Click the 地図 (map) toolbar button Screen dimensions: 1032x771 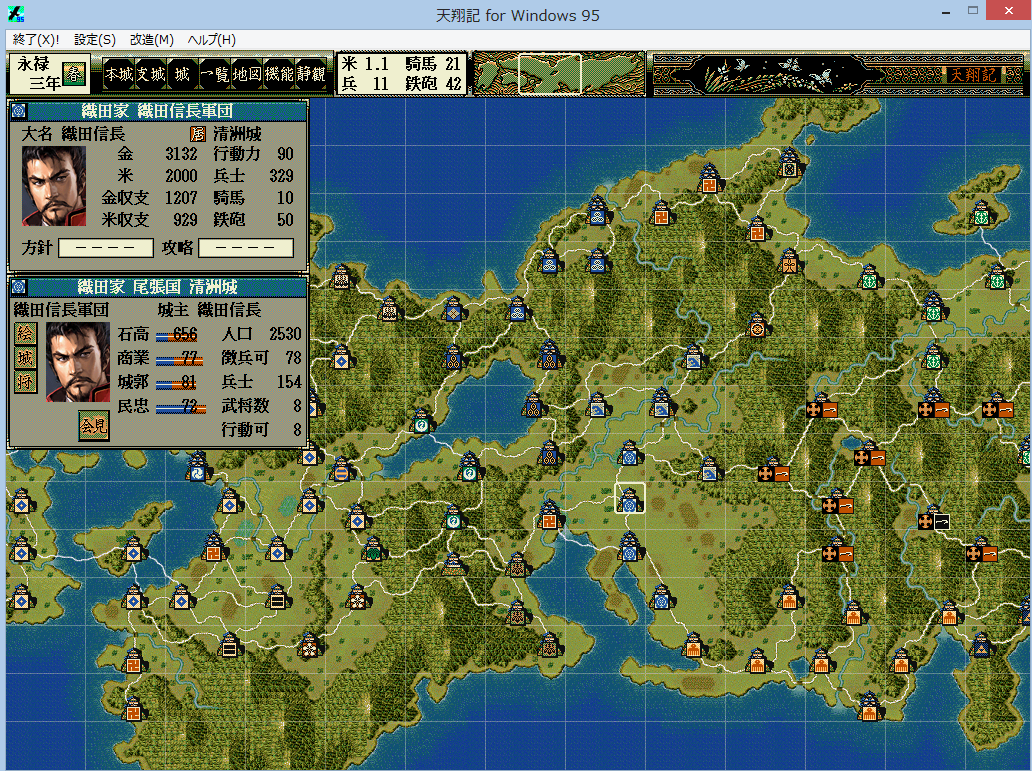tap(247, 74)
